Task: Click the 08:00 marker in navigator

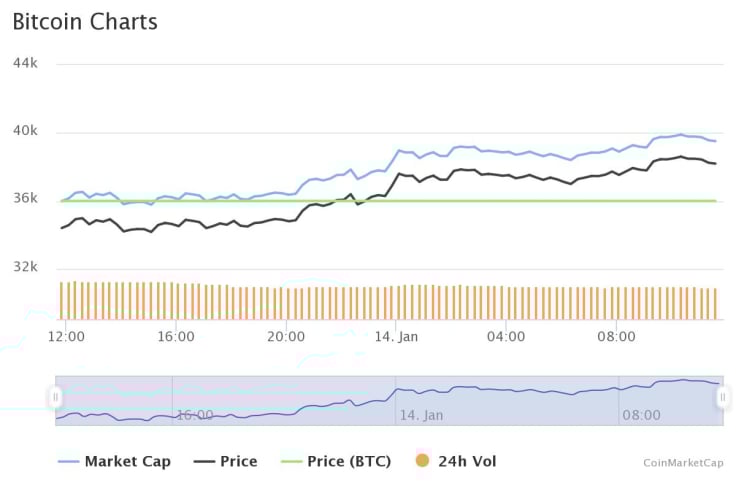Action: [x=641, y=415]
